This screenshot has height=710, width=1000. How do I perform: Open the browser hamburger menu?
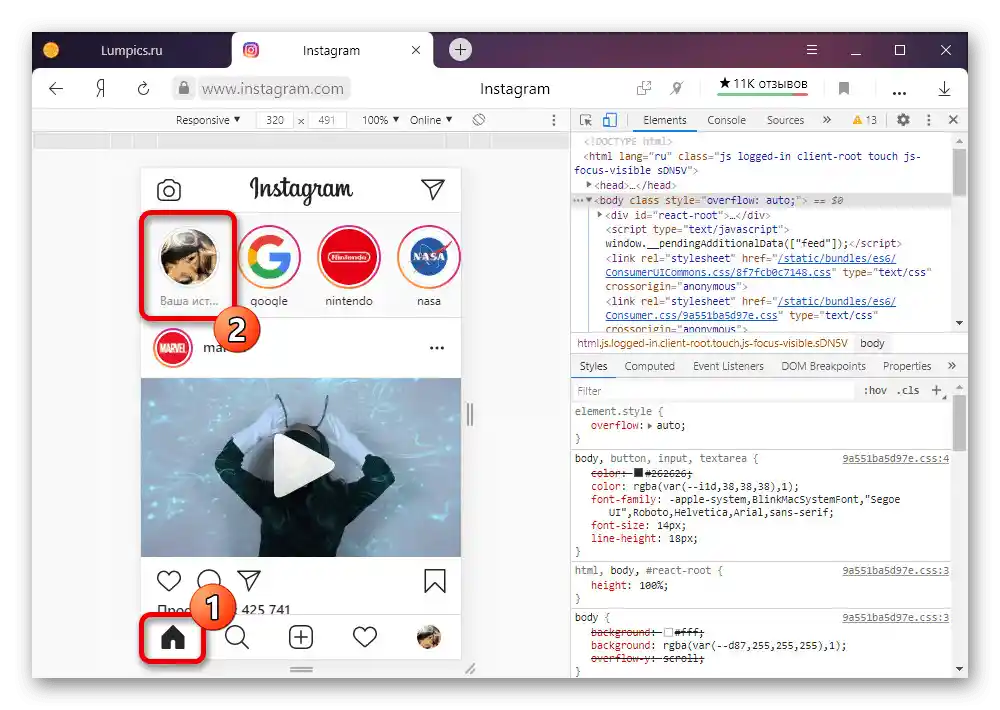point(812,50)
